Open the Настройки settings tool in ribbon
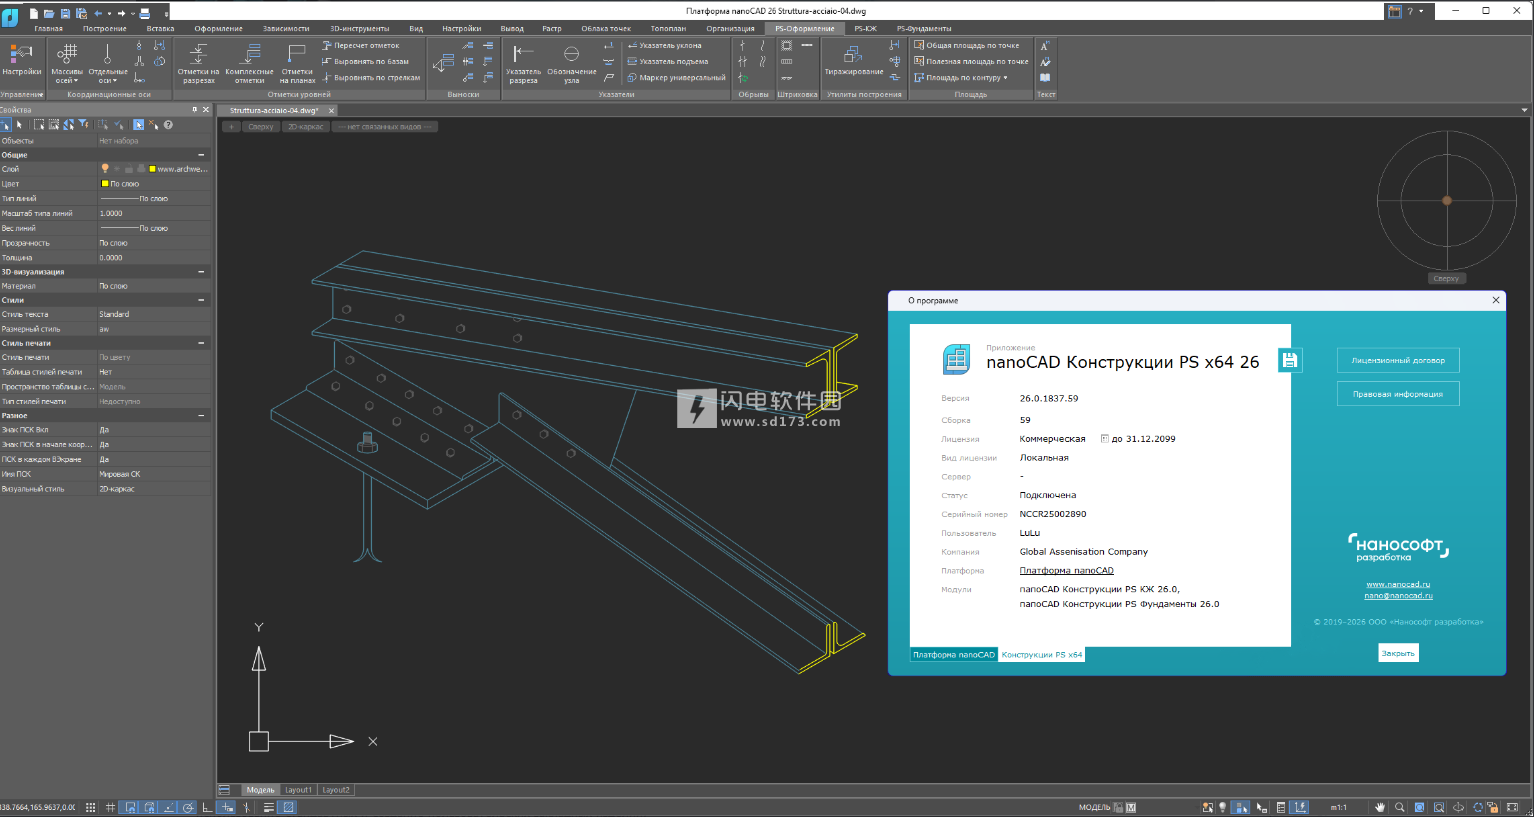The image size is (1534, 817). point(21,60)
